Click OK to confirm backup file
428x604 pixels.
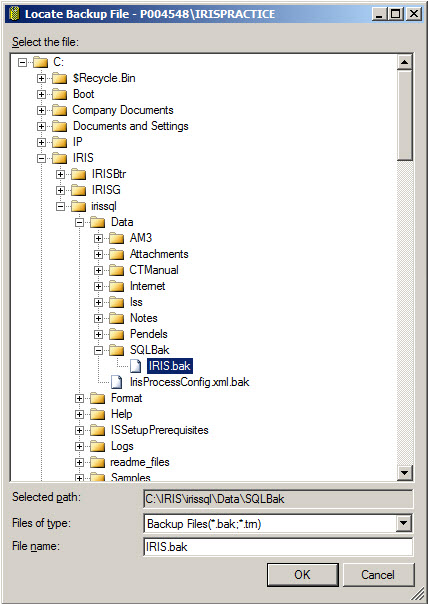302,575
